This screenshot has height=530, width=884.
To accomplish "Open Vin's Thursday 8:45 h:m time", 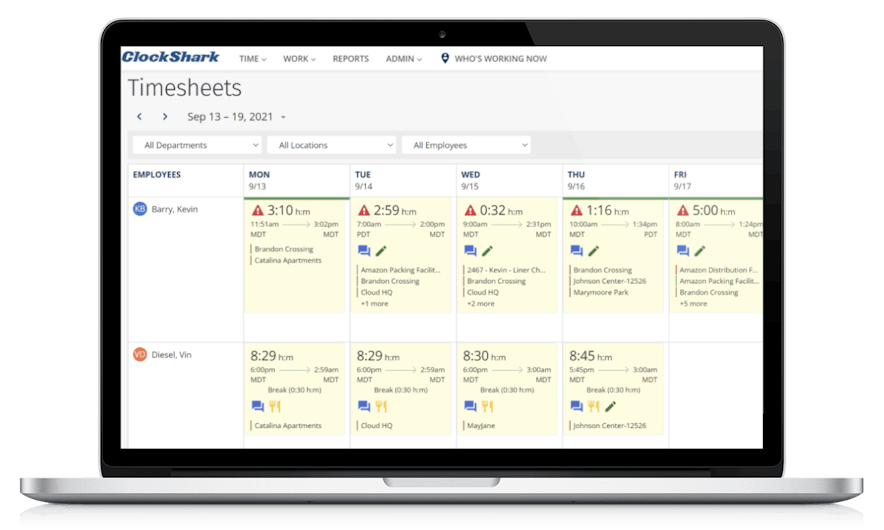I will 590,356.
